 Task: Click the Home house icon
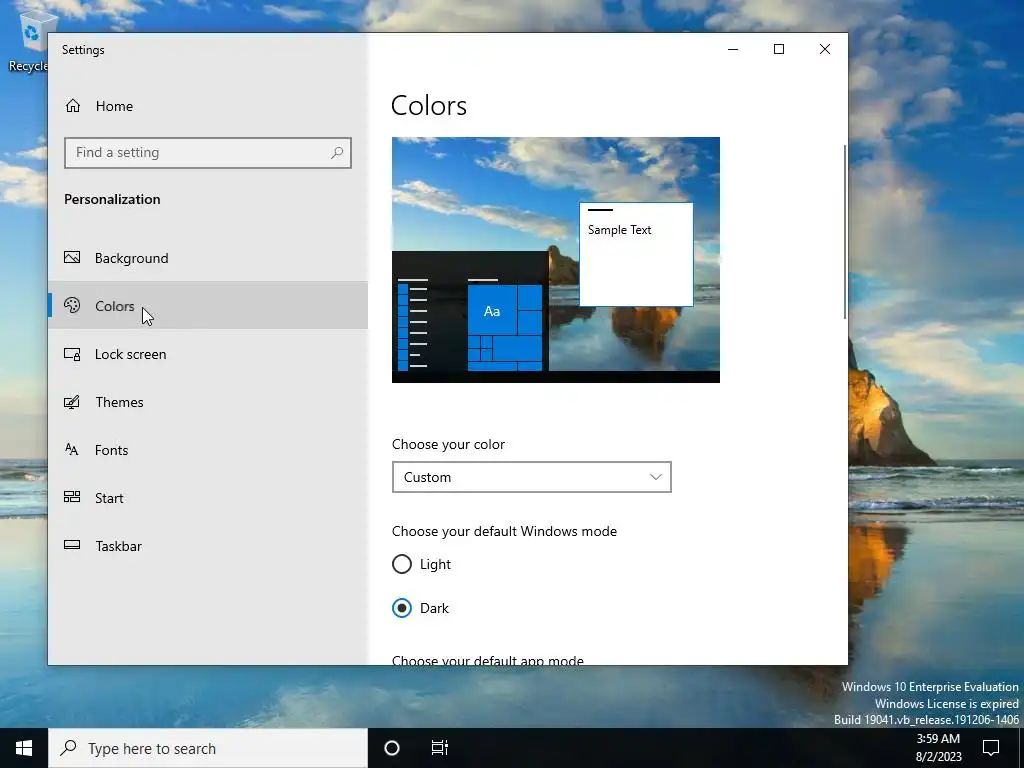[x=72, y=106]
